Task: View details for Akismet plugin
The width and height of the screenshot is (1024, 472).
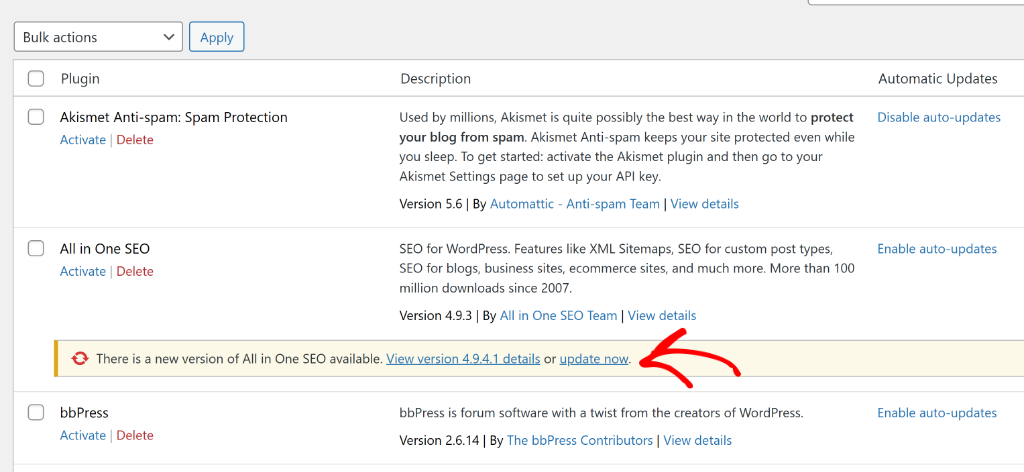Action: coord(705,204)
